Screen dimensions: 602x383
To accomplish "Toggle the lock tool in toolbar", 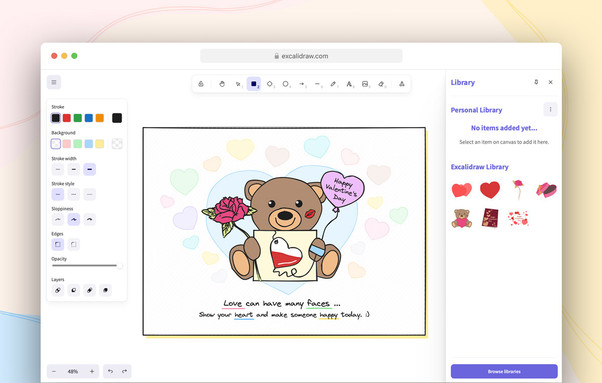I will [201, 84].
